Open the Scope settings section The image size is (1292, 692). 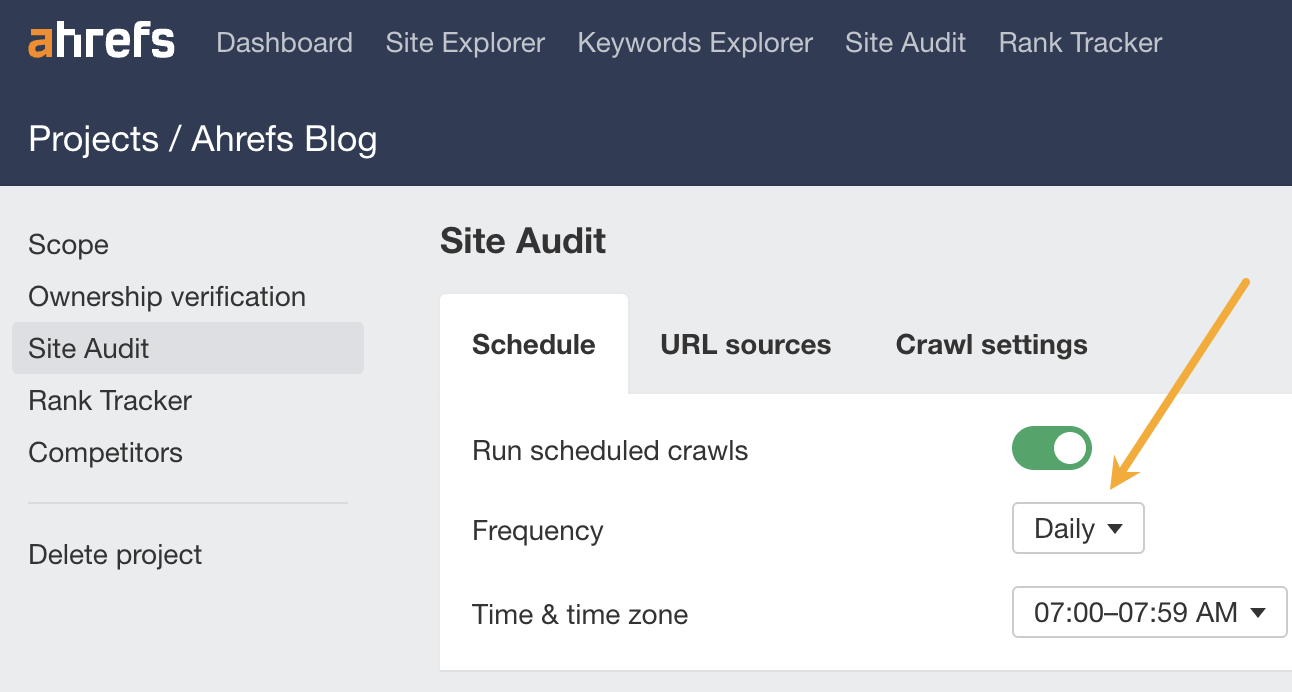(x=68, y=244)
